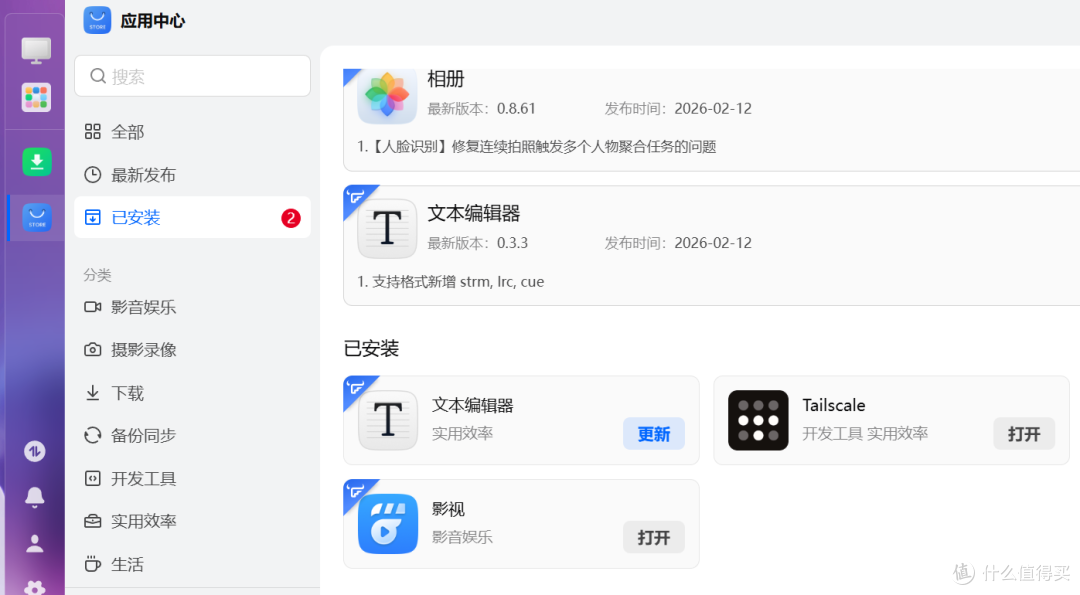The image size is (1080, 595).
Task: Click 相册 changelog about 人脸识别
Action: (x=537, y=147)
